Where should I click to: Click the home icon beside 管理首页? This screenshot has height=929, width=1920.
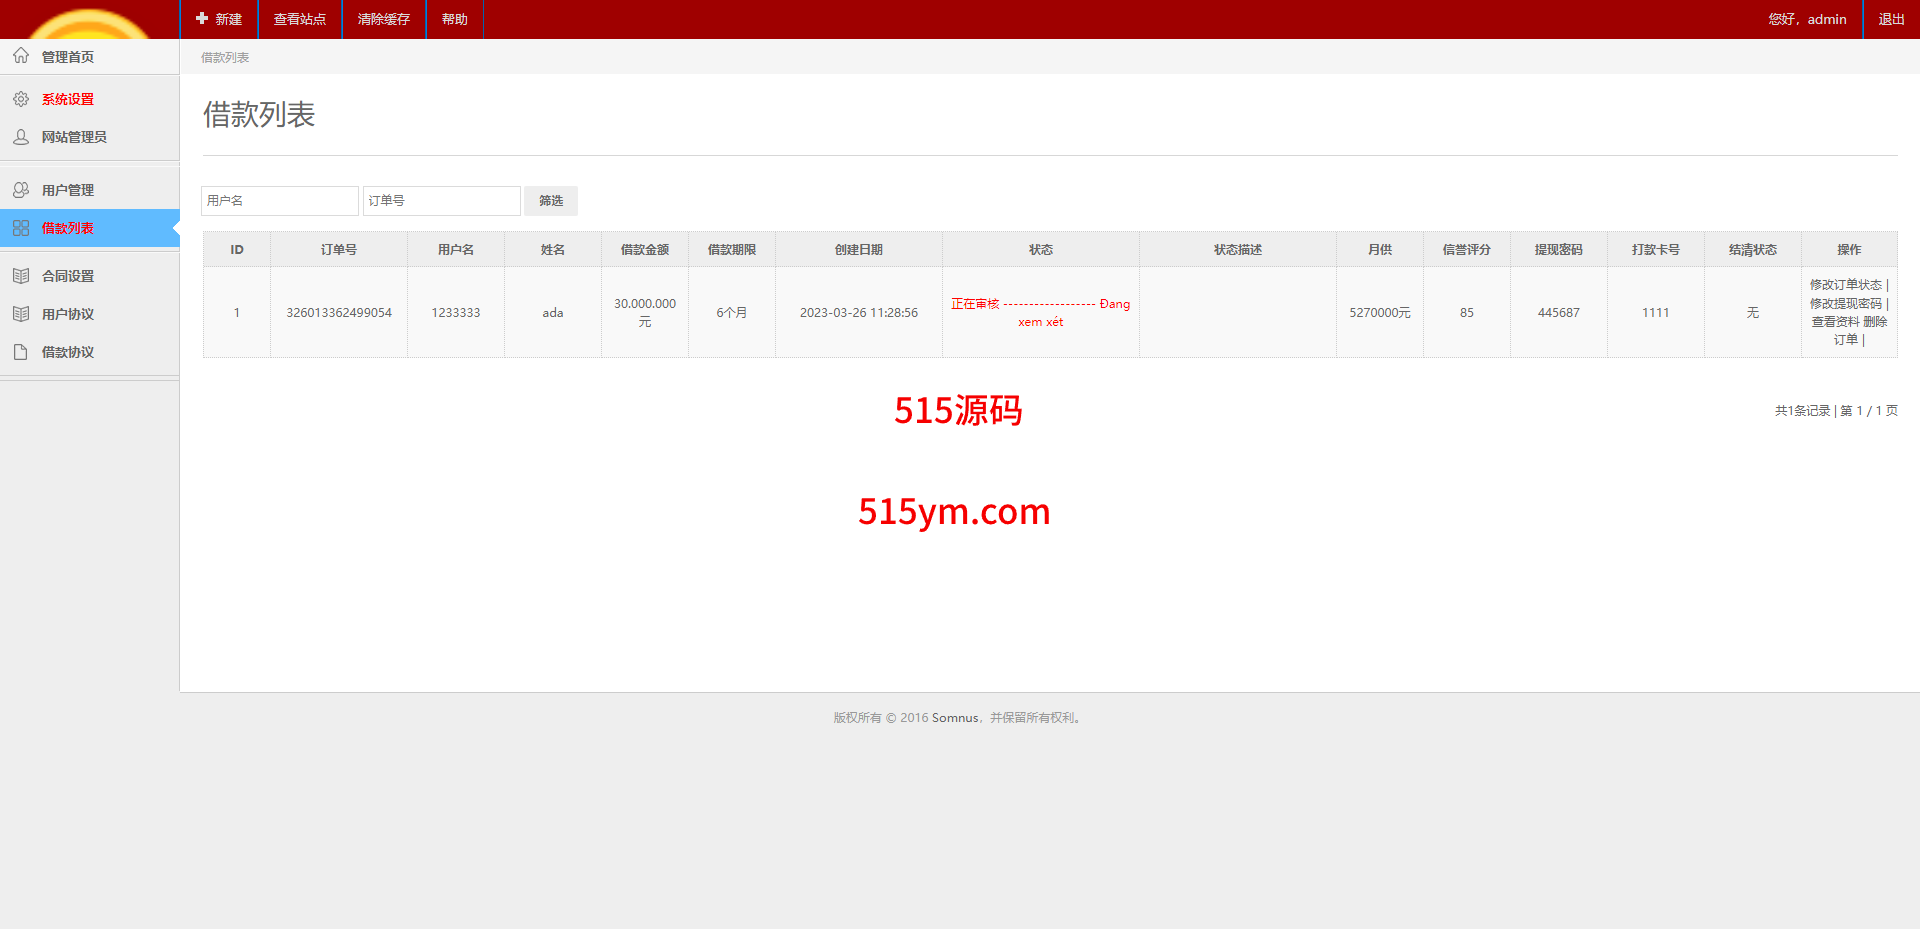21,56
